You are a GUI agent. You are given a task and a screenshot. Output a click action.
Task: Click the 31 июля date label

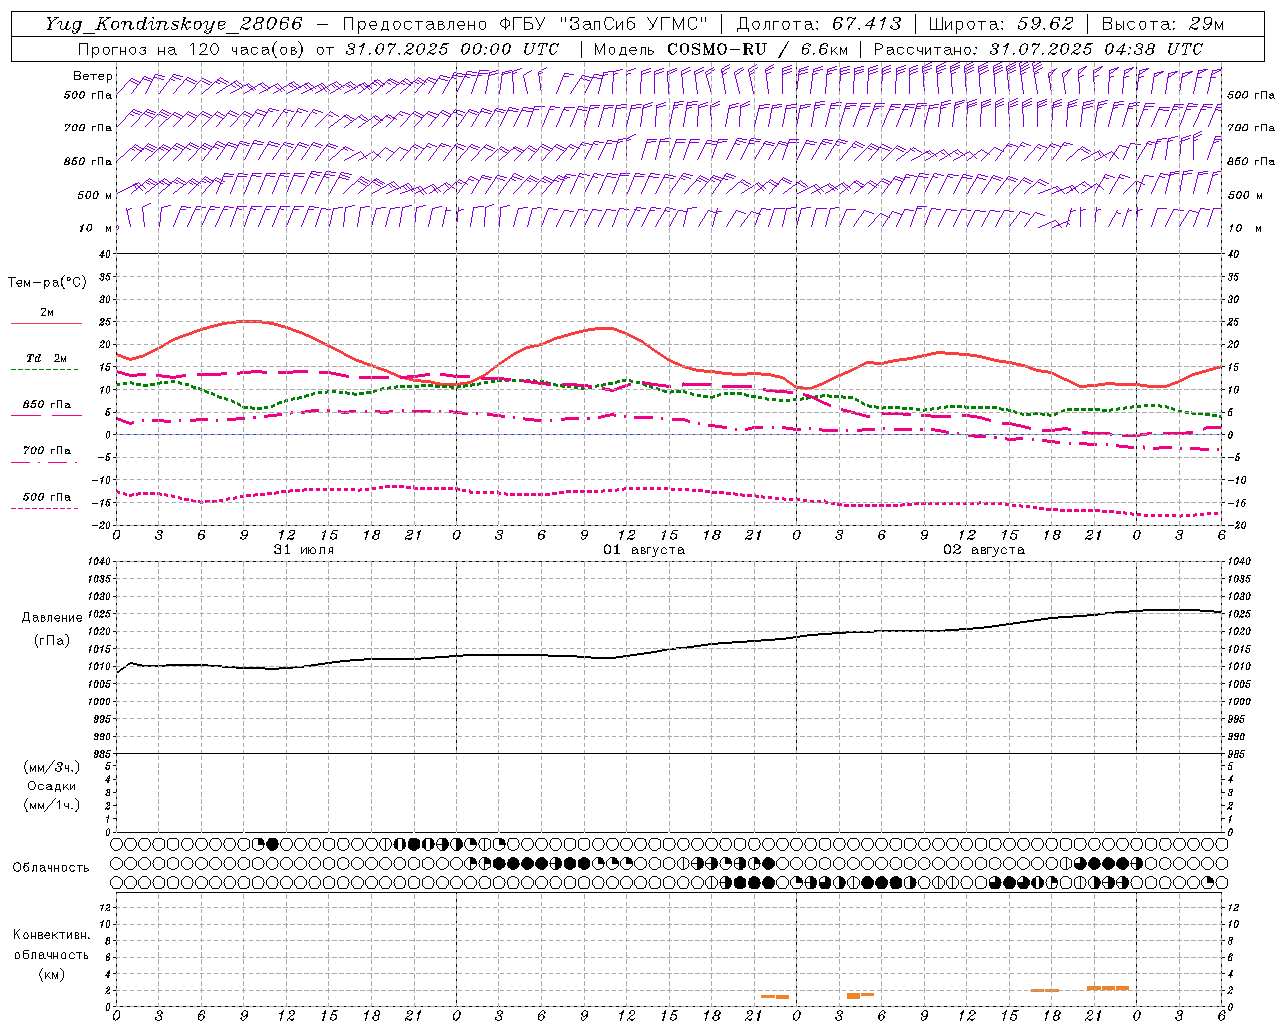304,550
